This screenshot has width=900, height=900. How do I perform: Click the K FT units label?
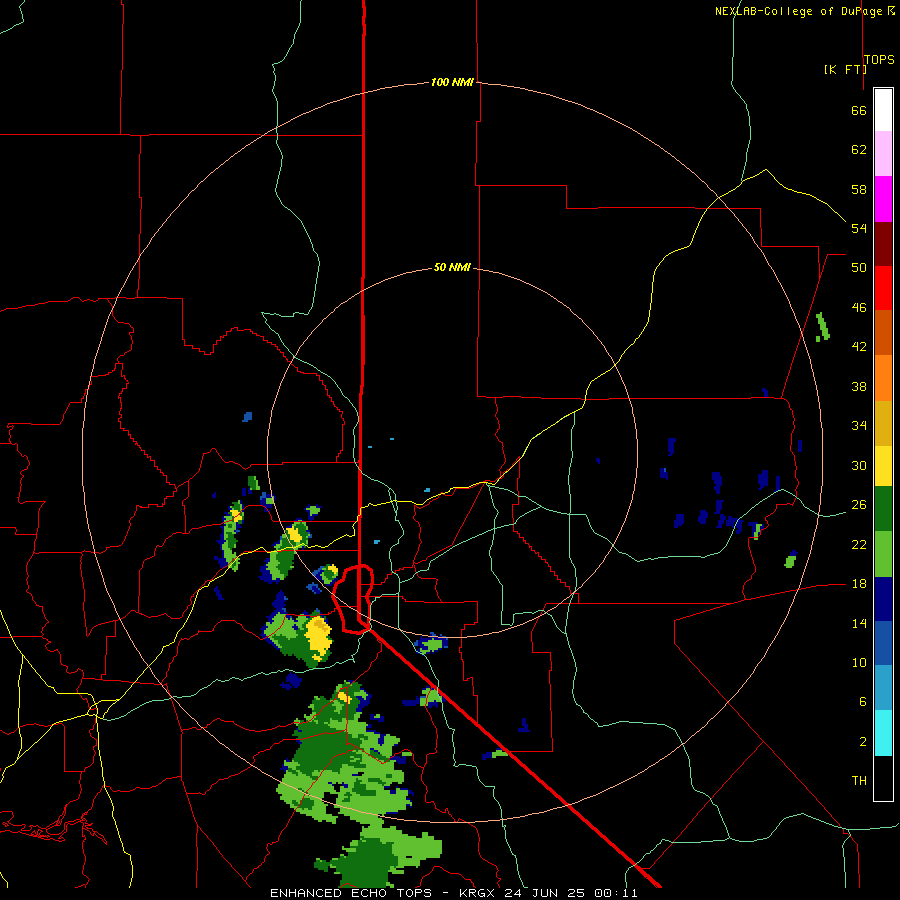click(845, 69)
